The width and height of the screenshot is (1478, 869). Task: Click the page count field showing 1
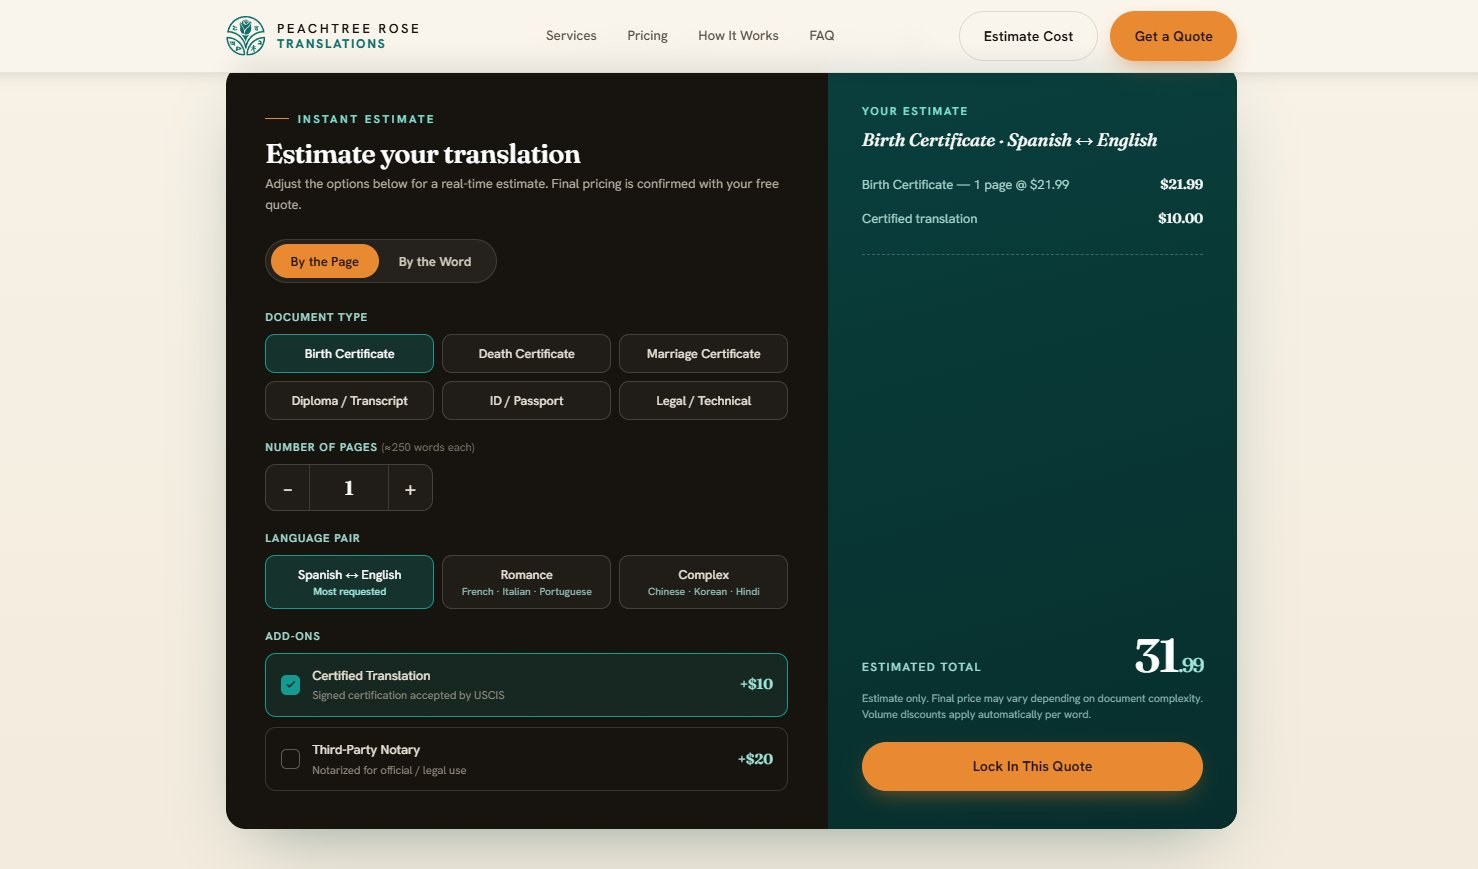point(349,488)
